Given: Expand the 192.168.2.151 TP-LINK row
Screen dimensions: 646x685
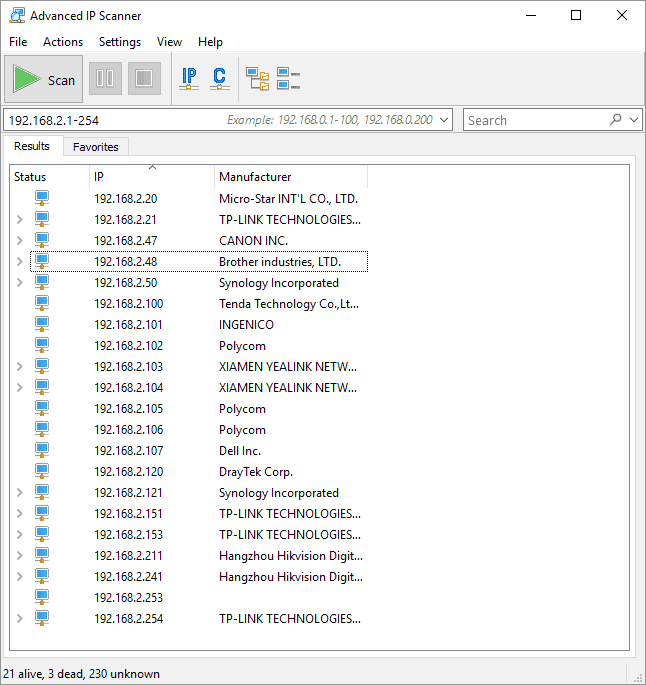Looking at the screenshot, I should point(20,513).
